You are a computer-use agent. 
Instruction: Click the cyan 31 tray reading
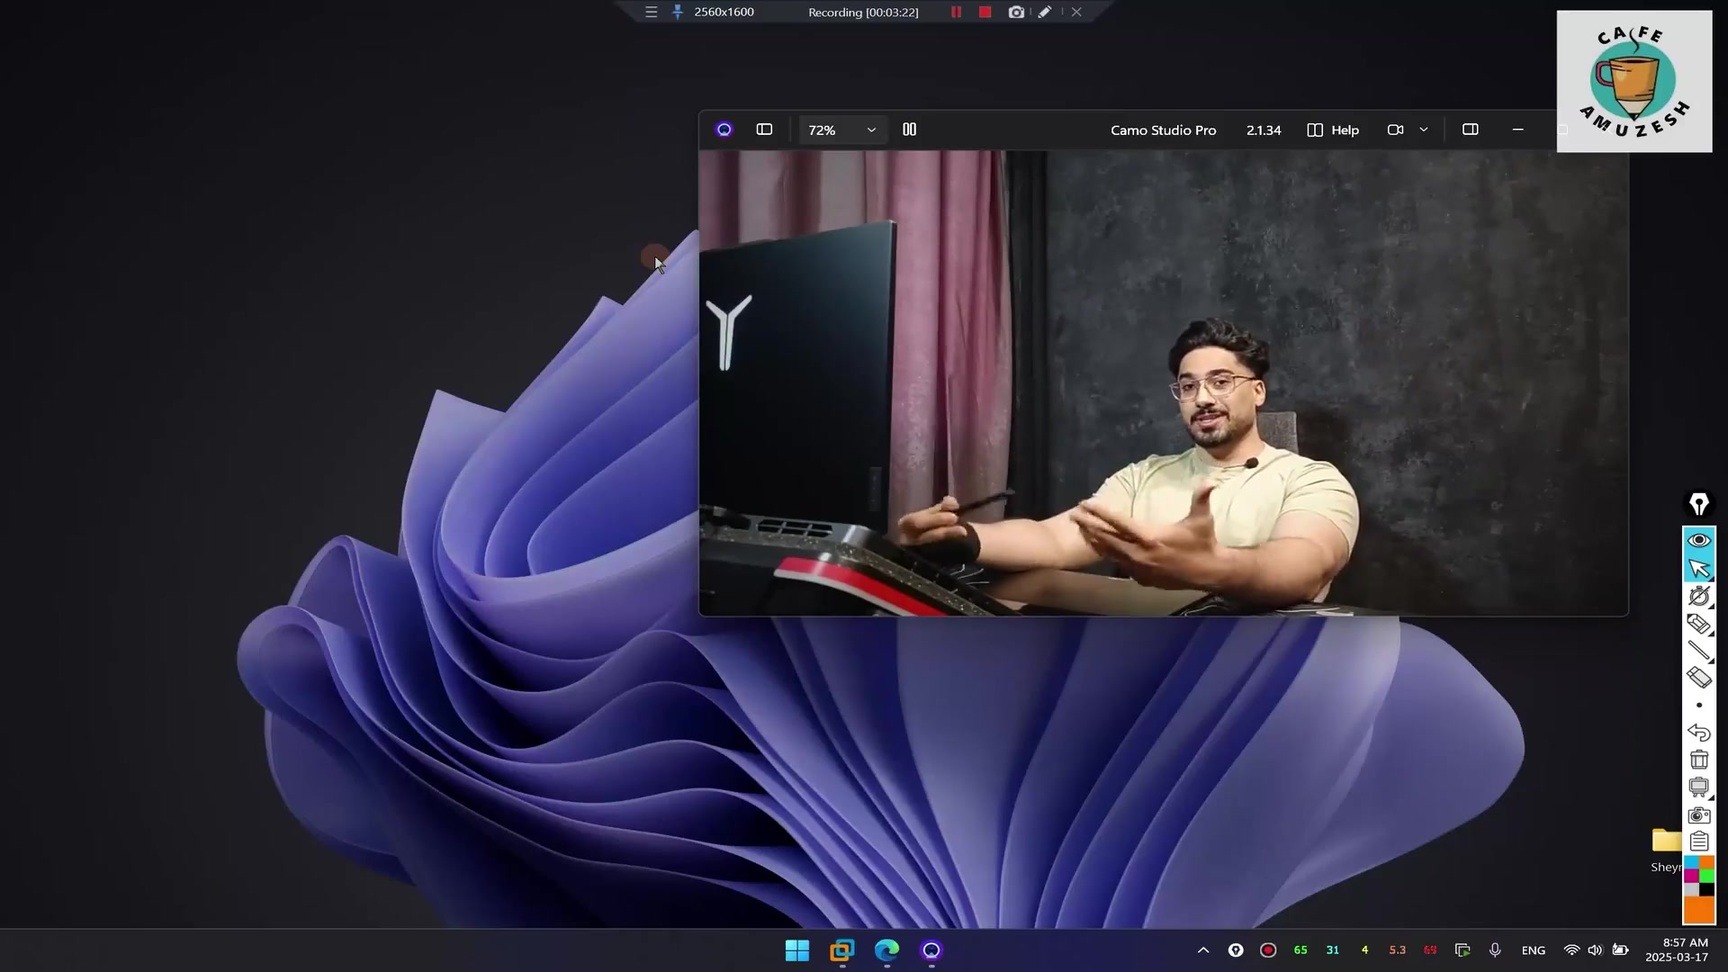(x=1332, y=950)
